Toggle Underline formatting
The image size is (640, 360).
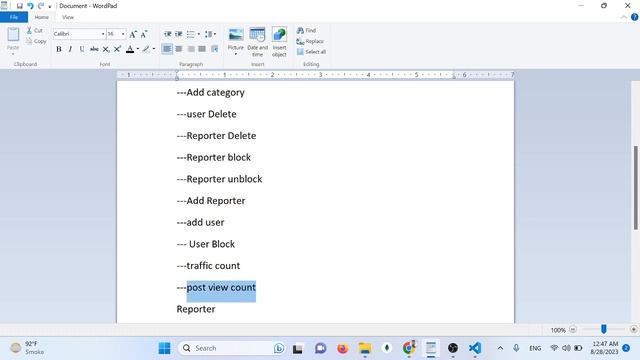pos(82,49)
